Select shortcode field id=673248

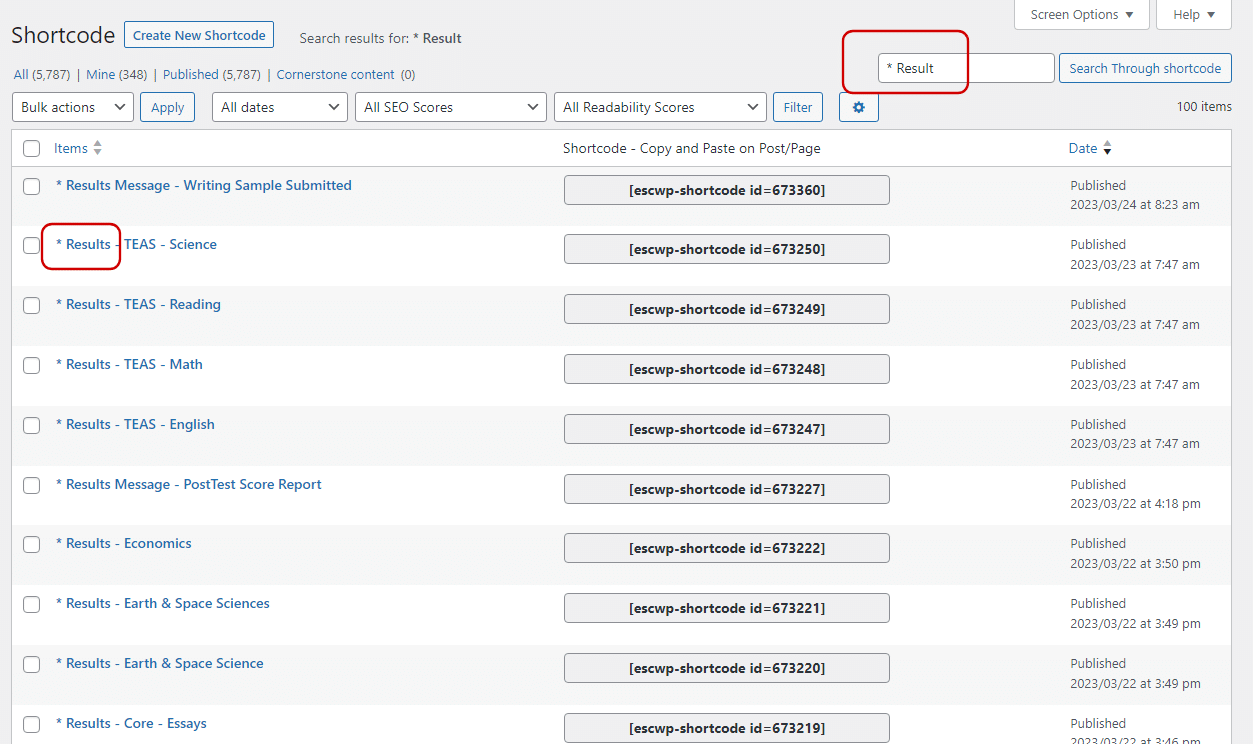pos(727,369)
